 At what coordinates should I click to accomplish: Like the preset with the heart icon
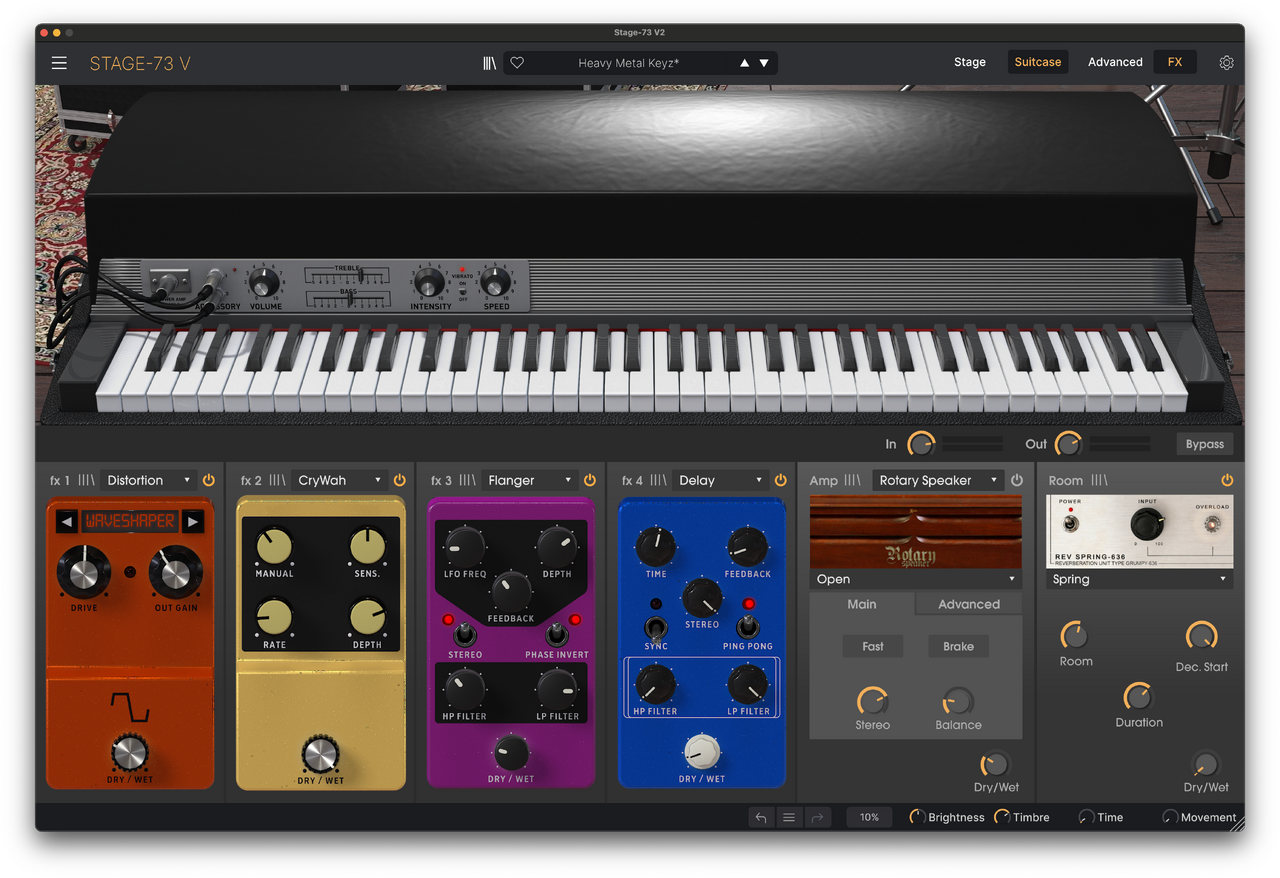click(x=517, y=63)
